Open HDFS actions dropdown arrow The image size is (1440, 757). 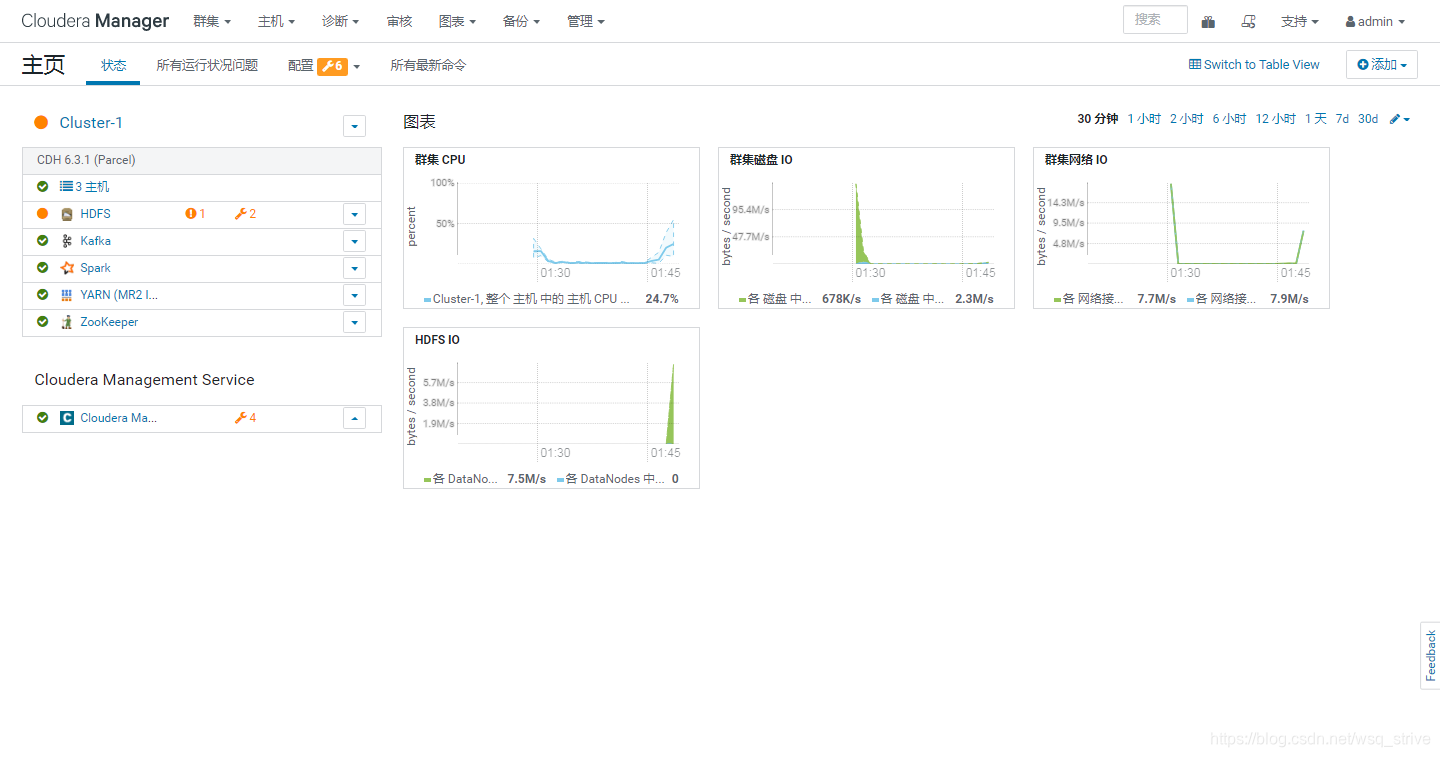coord(354,214)
